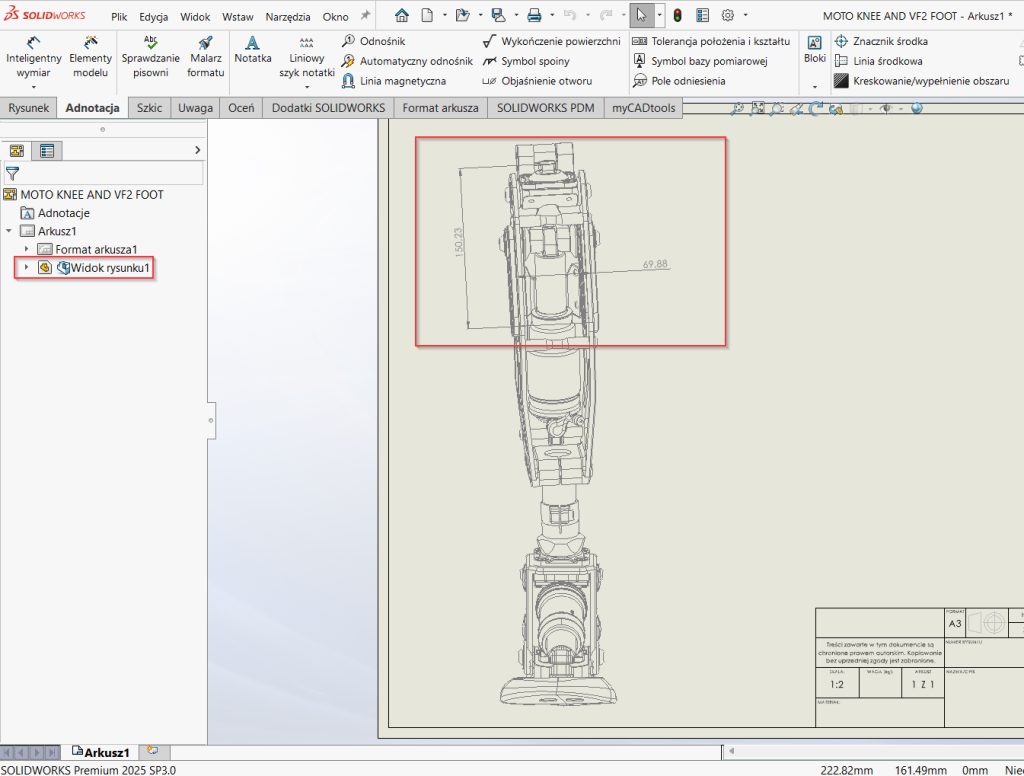Open the Narzędzia menu
Screen dimensions: 1024x776
point(289,17)
